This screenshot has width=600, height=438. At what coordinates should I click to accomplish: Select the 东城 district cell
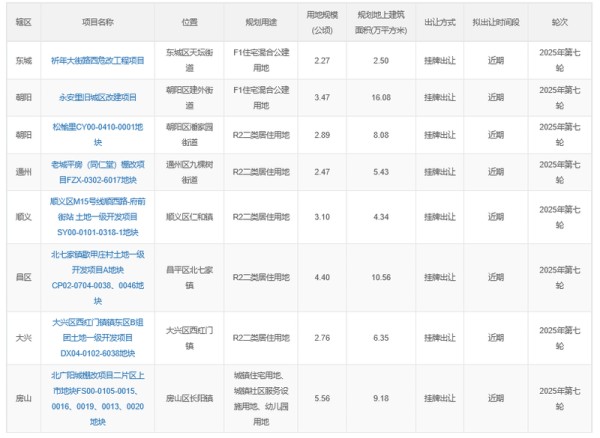23,60
